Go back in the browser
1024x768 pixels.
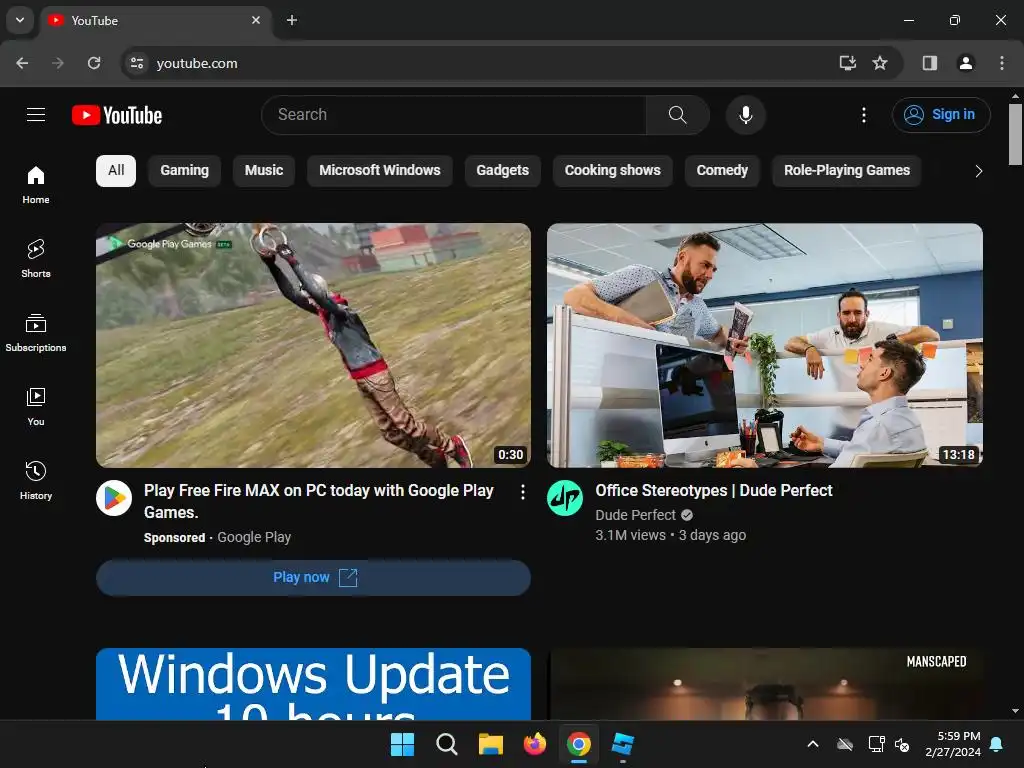22,63
